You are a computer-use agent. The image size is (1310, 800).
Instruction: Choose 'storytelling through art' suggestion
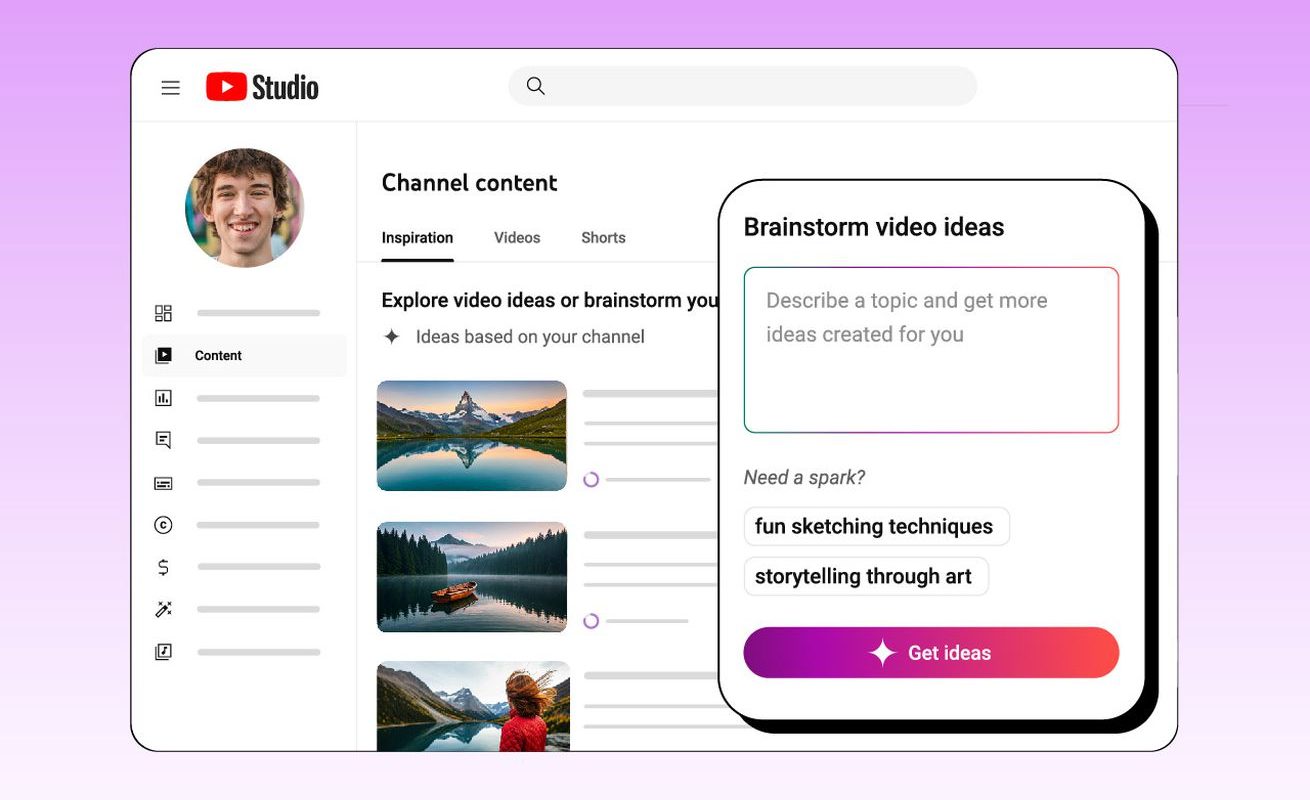[x=865, y=576]
